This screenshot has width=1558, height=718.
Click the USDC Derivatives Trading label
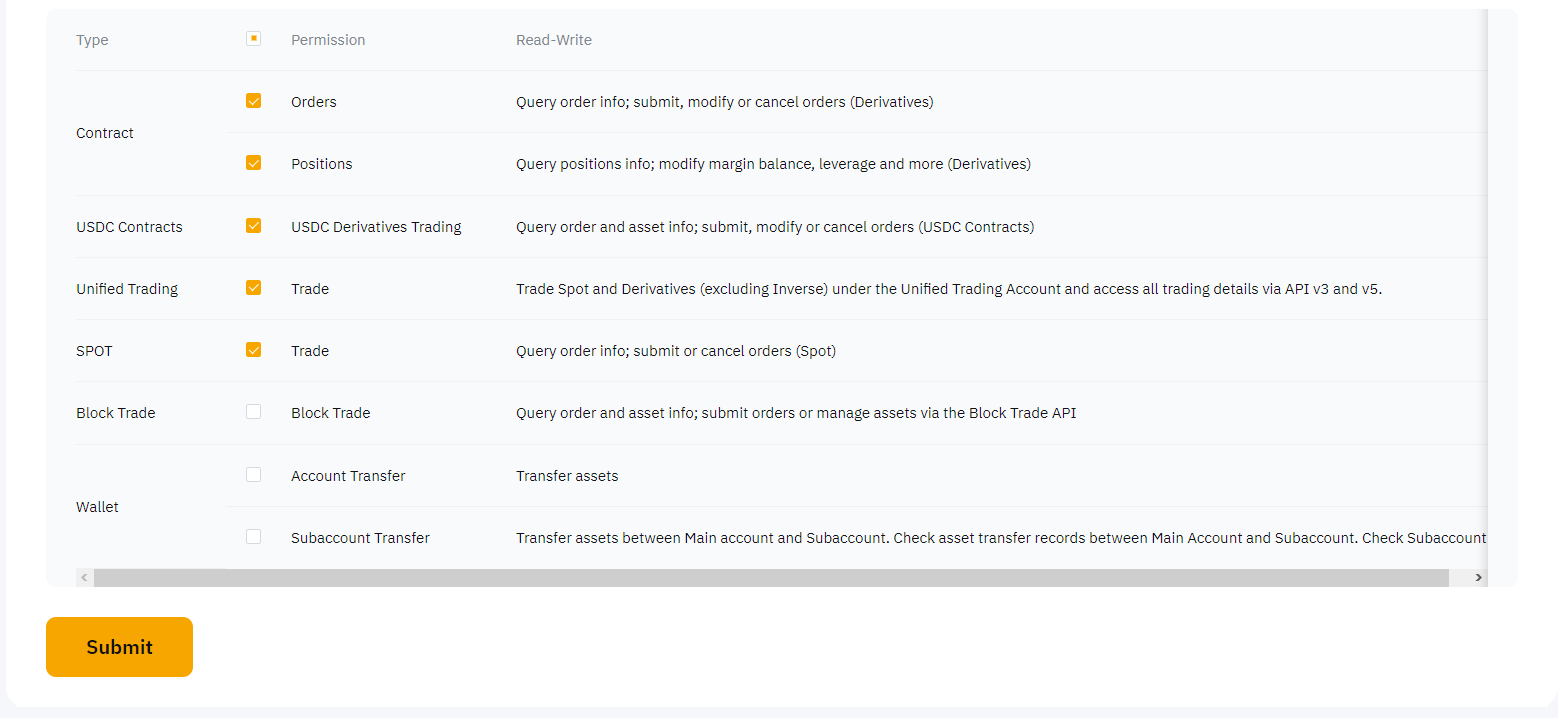(376, 227)
